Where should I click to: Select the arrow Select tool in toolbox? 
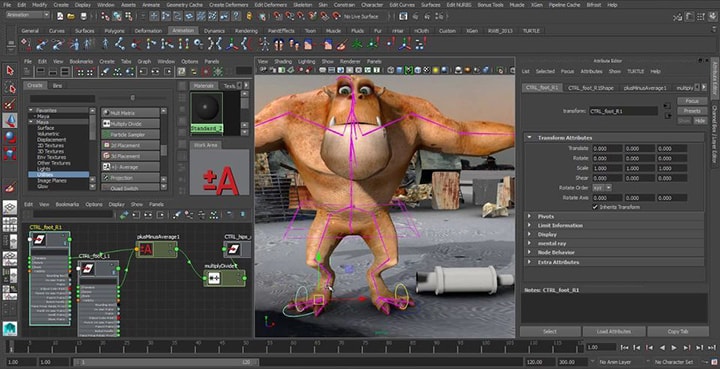(x=10, y=70)
